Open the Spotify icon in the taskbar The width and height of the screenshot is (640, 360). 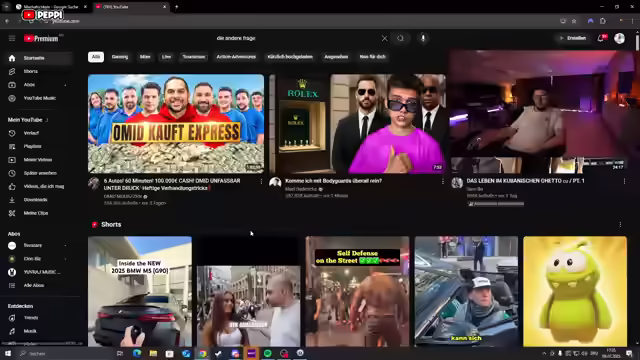coord(268,353)
